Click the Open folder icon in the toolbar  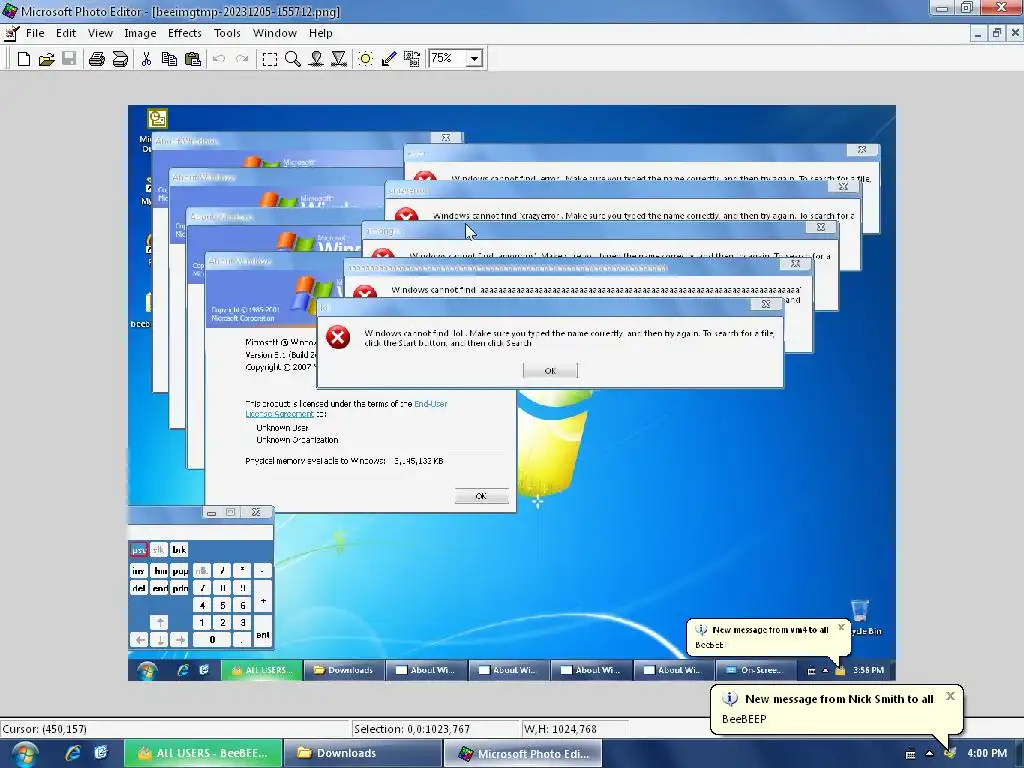(x=46, y=59)
